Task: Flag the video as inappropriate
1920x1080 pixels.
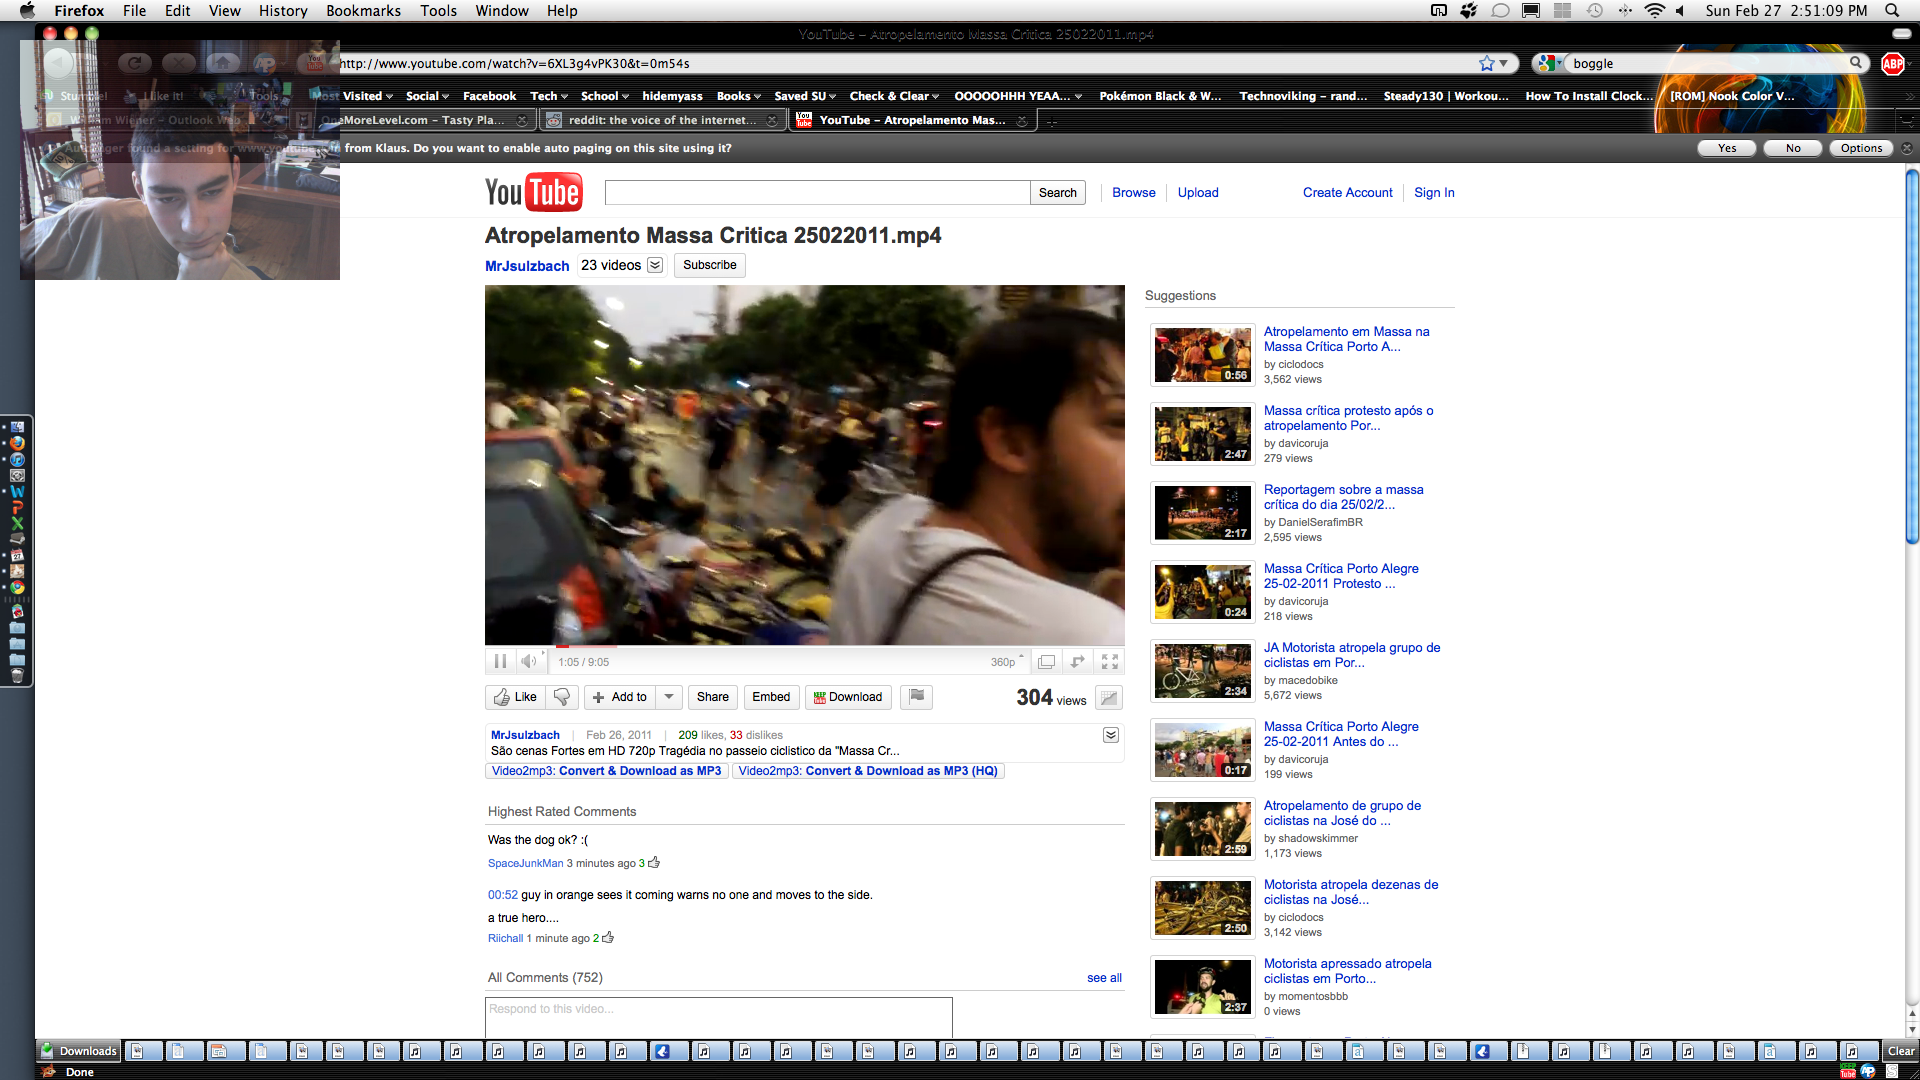Action: coord(916,697)
